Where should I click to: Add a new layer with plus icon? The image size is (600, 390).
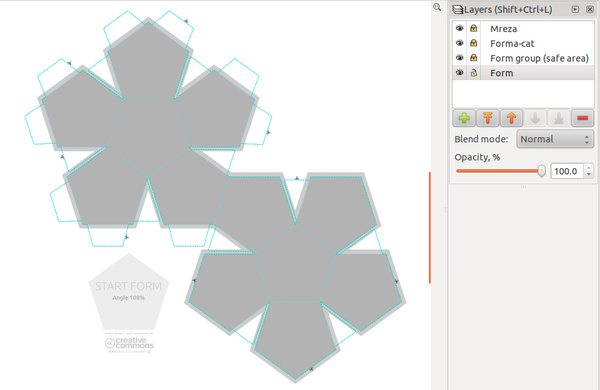(x=464, y=118)
